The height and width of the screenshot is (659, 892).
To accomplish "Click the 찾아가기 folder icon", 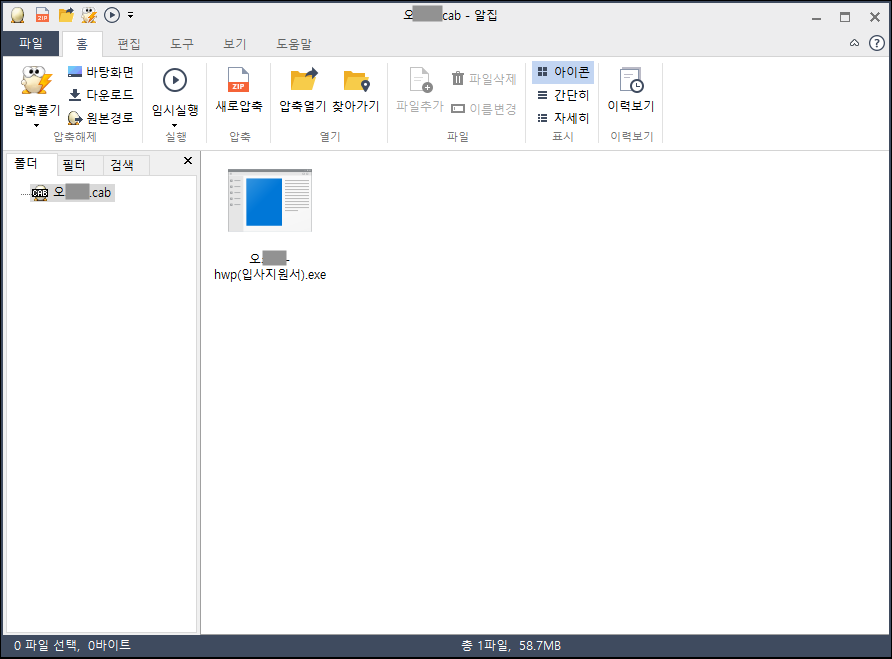I will click(356, 81).
